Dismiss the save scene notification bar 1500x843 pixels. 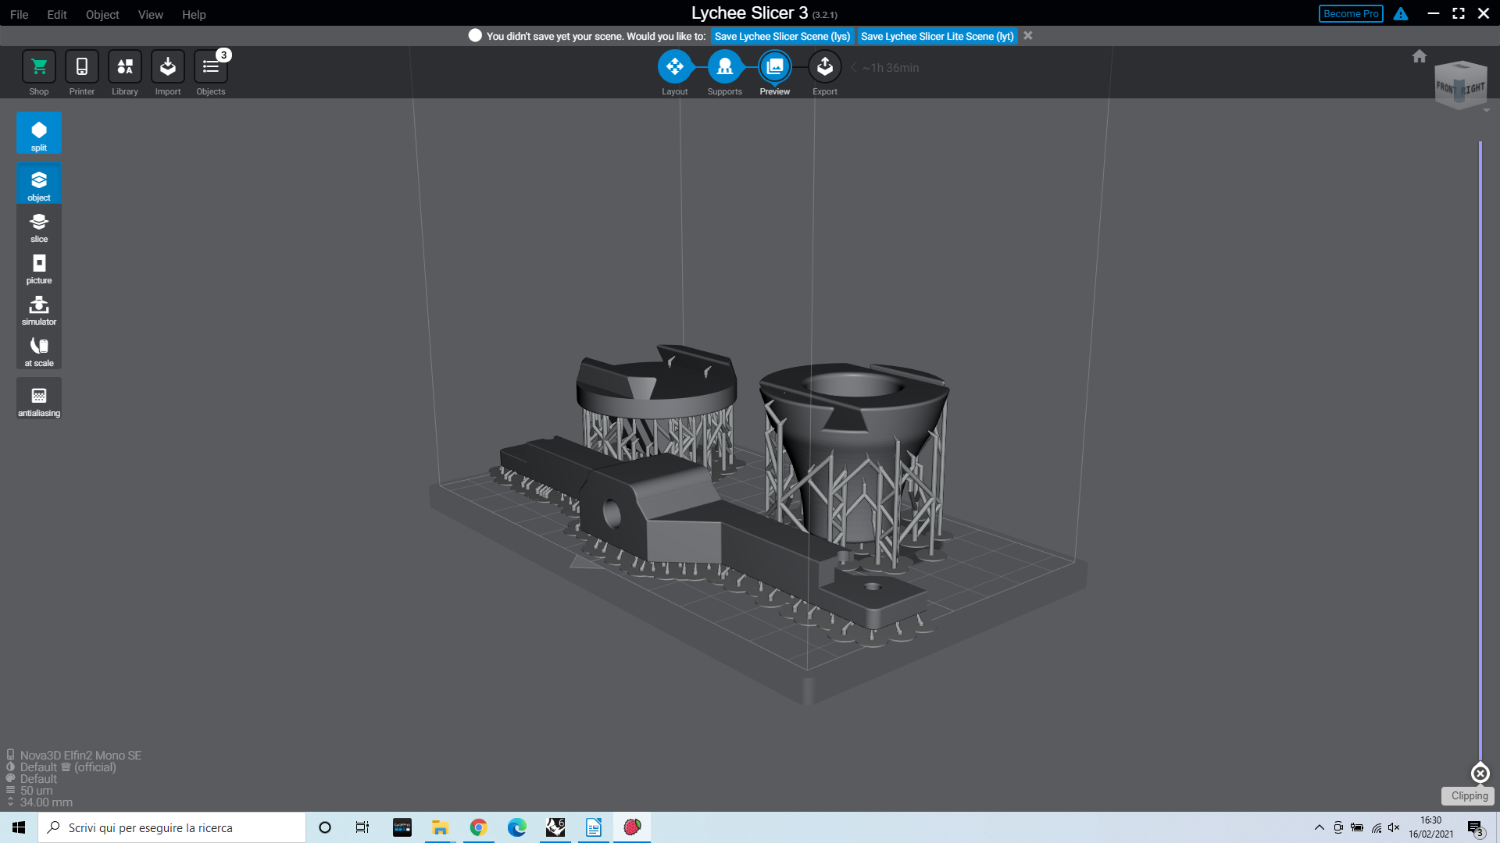tap(1028, 36)
